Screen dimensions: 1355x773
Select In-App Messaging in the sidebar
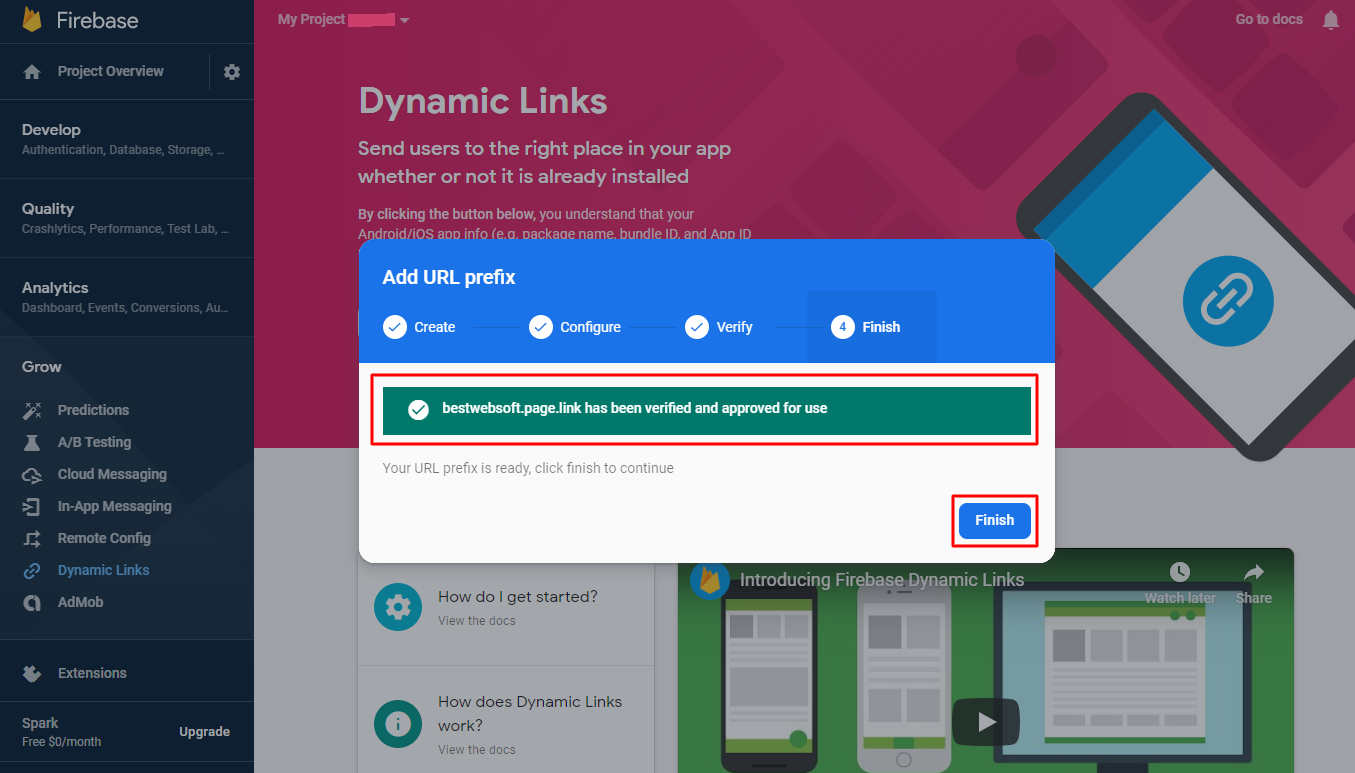pos(115,506)
